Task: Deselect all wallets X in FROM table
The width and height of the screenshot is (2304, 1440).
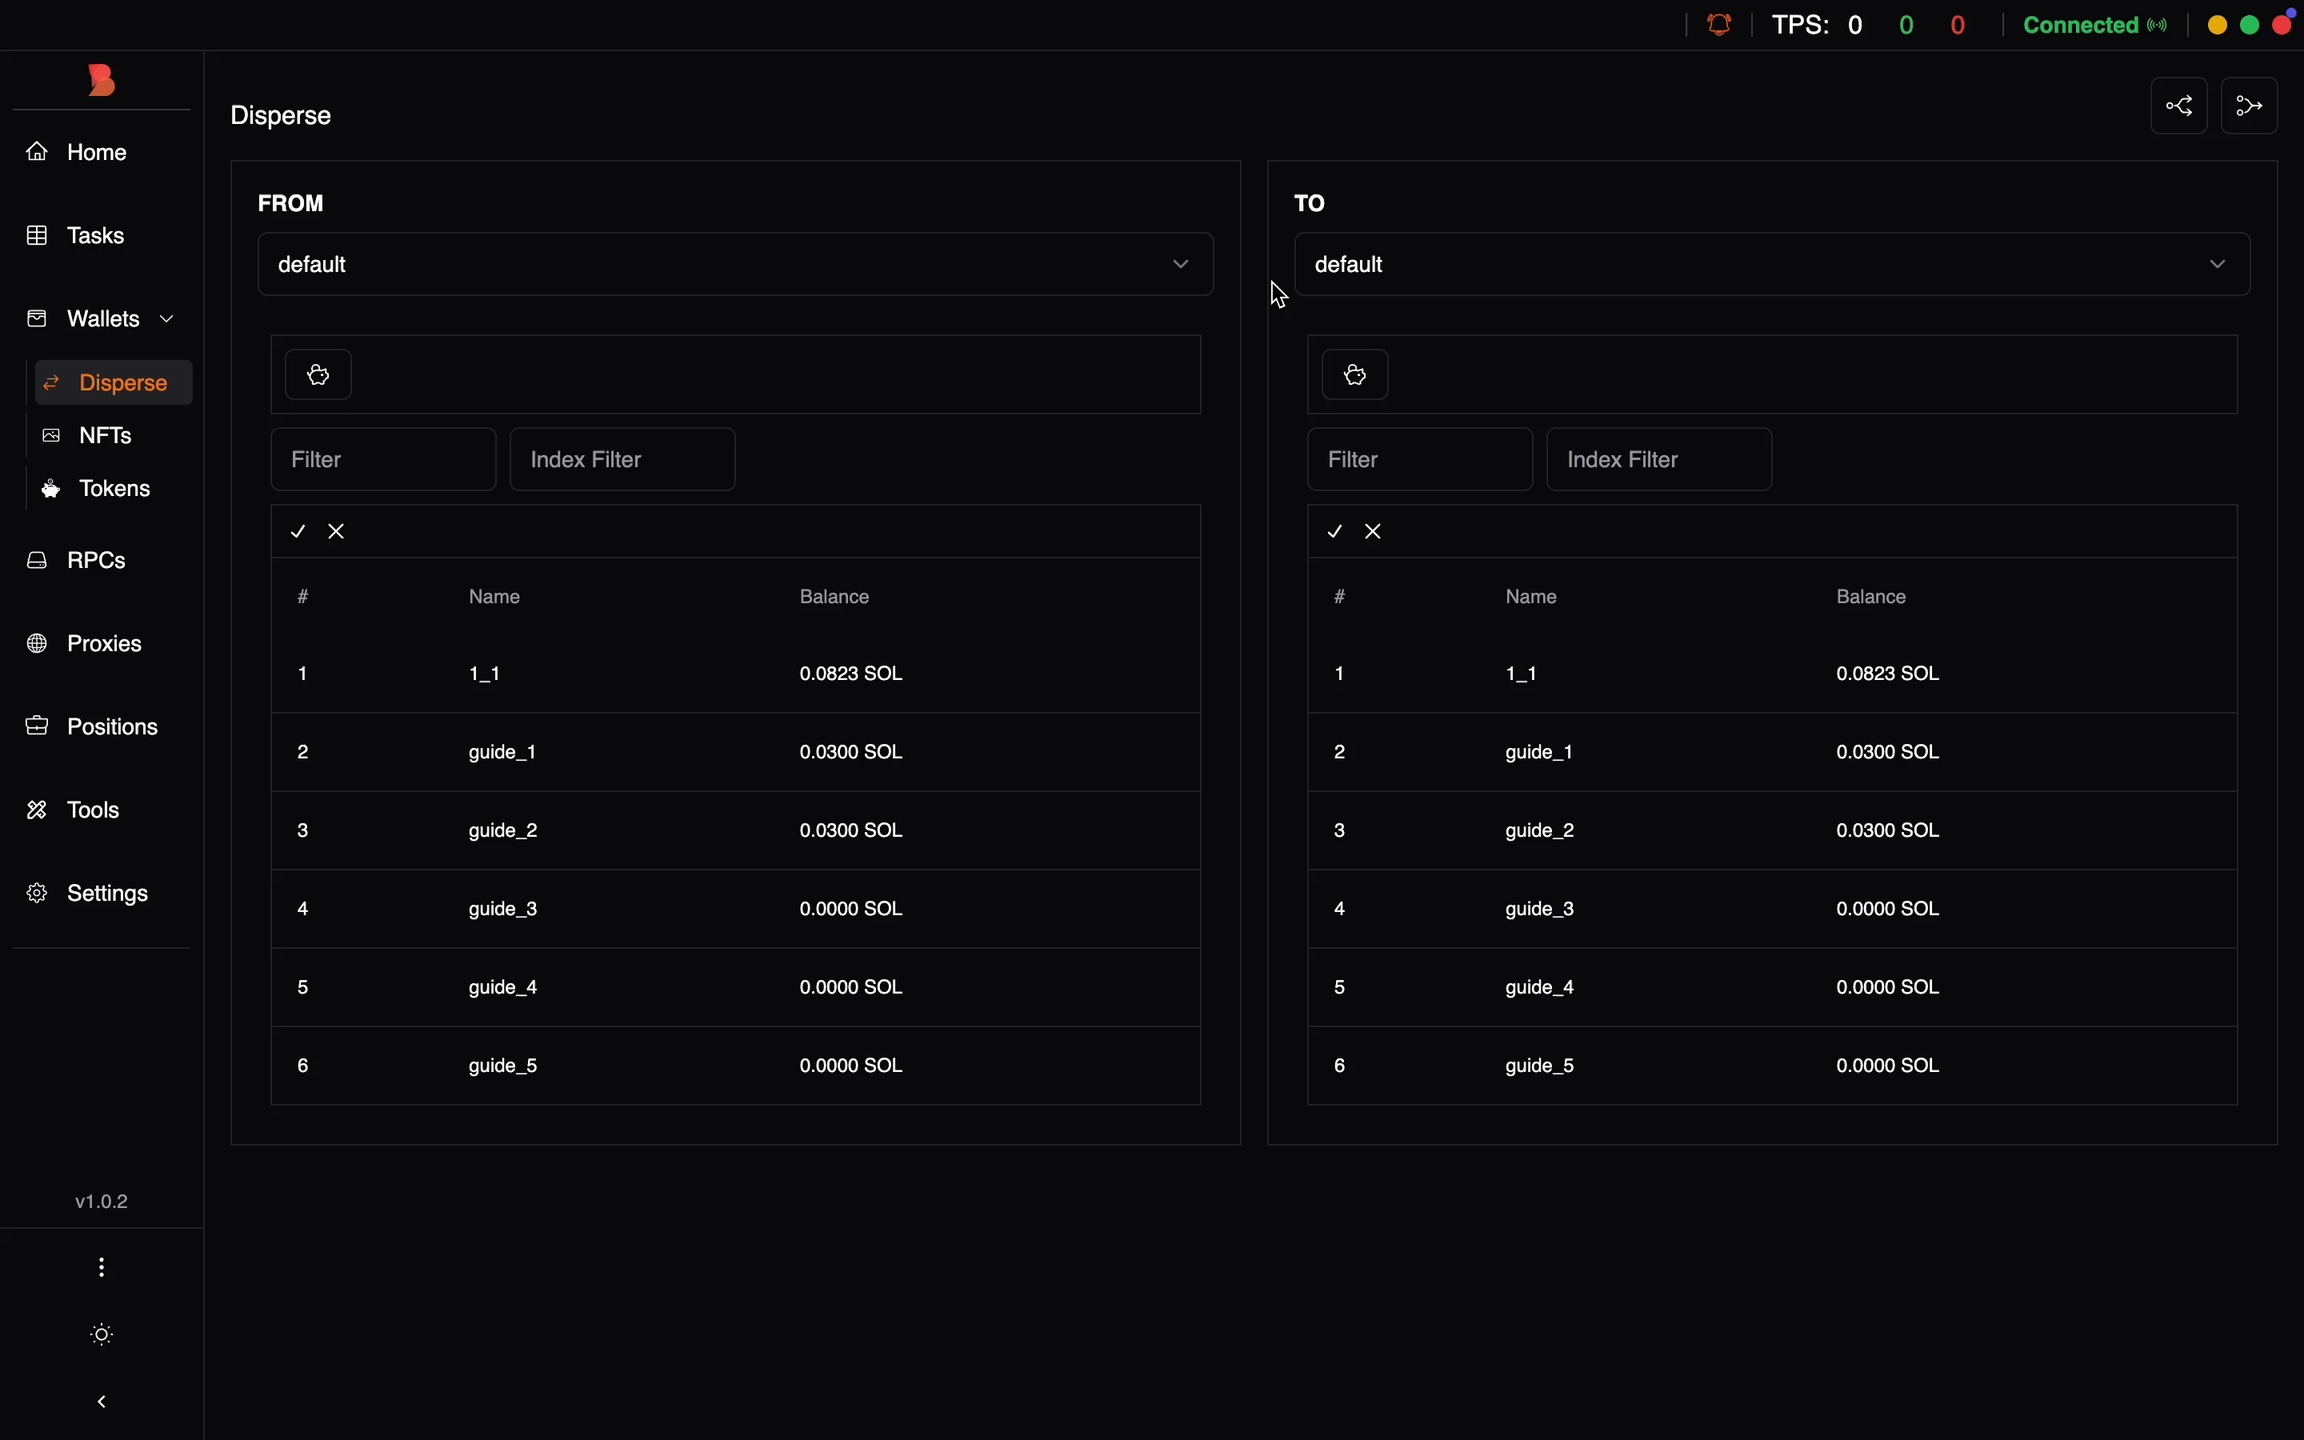Action: coord(336,532)
